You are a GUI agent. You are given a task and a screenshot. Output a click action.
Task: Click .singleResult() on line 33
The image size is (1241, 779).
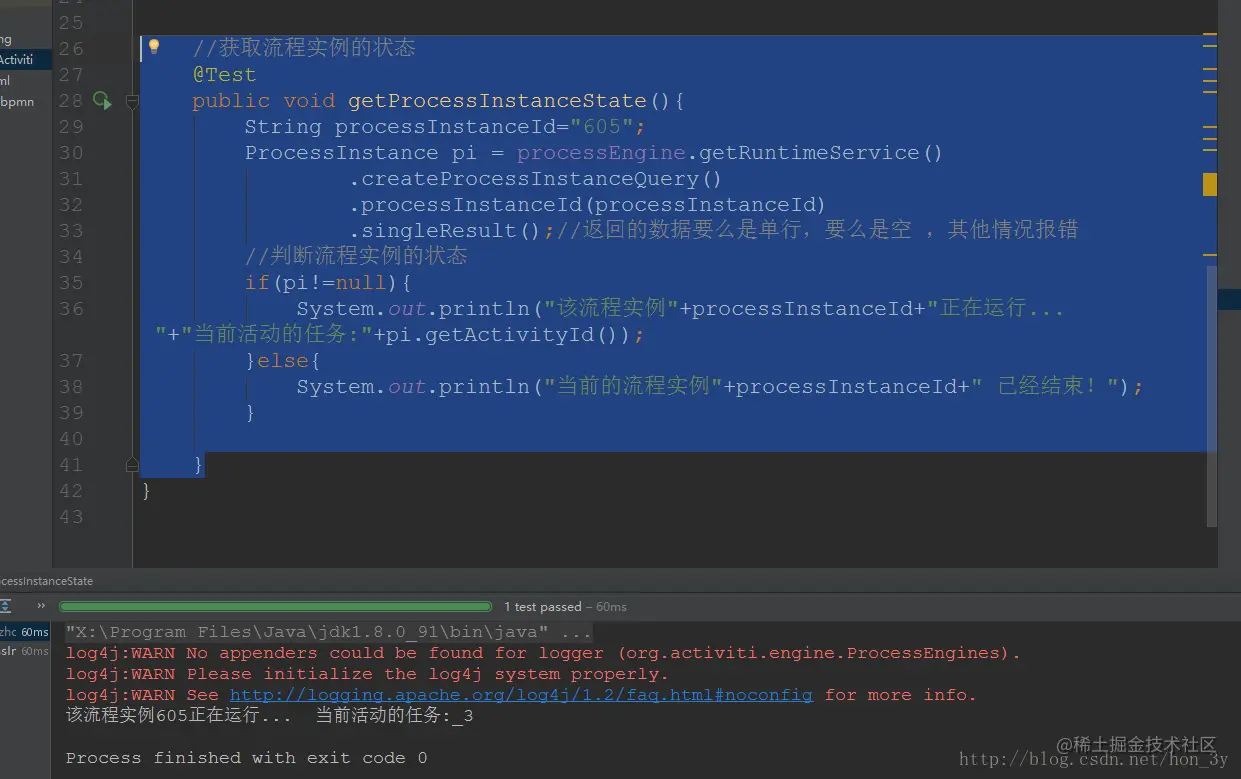445,231
